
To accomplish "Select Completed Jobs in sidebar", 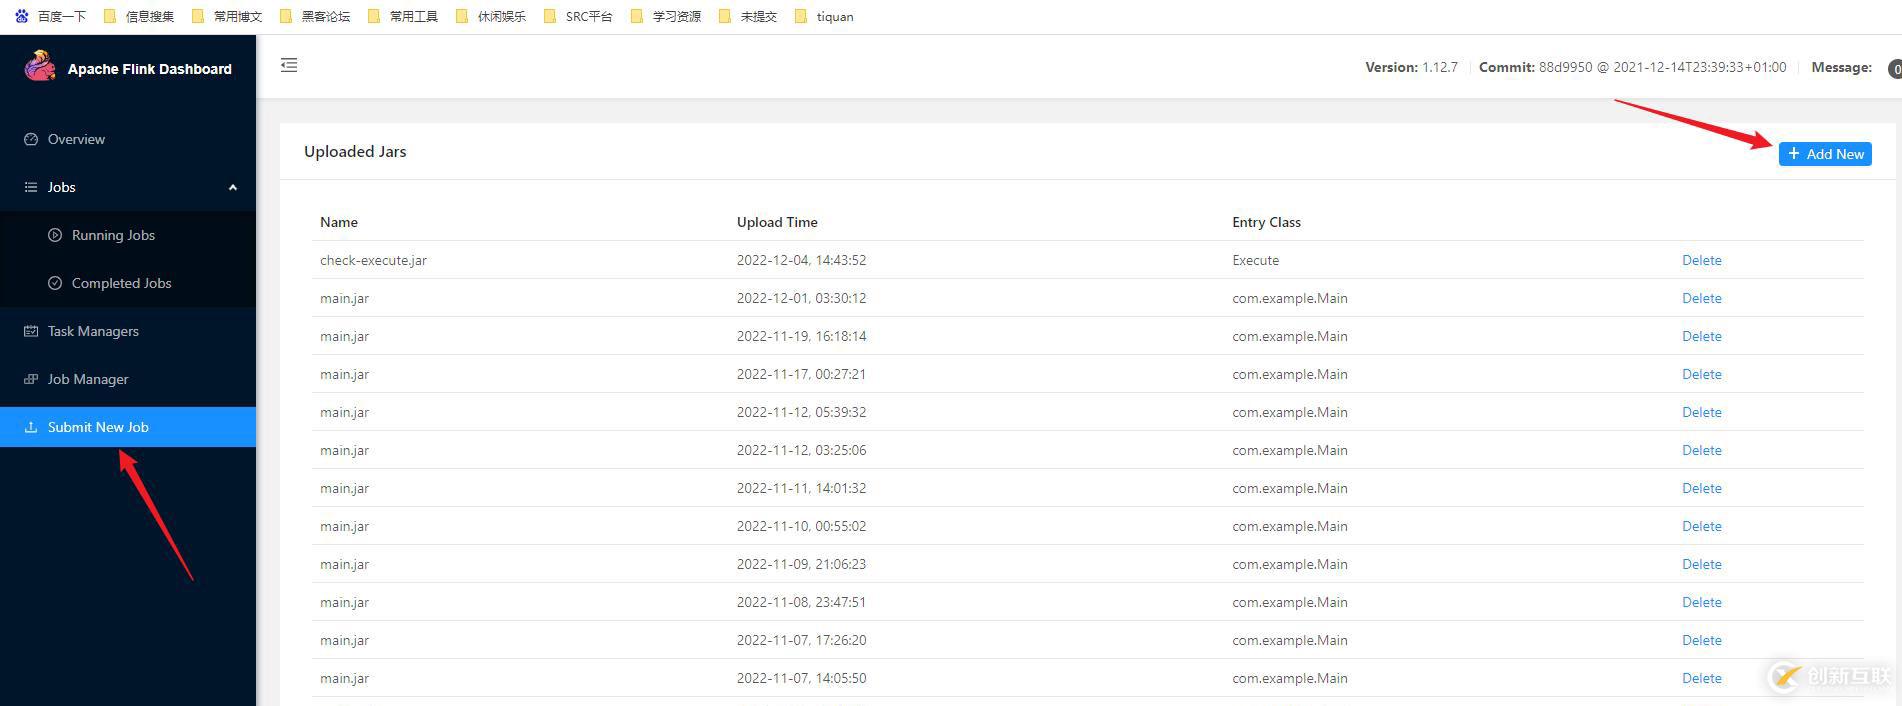I will (x=128, y=283).
